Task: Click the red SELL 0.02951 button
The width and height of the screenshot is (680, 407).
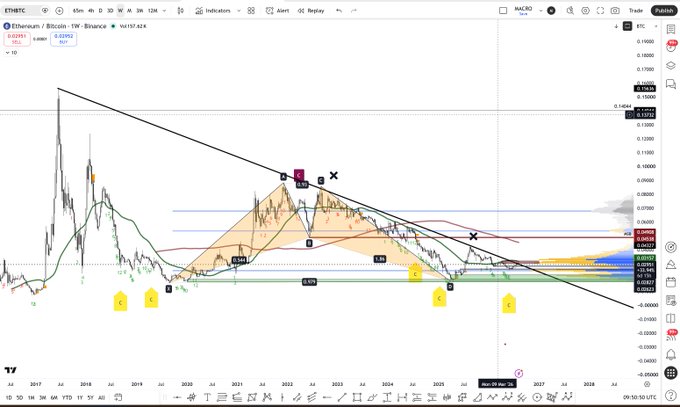Action: point(17,39)
